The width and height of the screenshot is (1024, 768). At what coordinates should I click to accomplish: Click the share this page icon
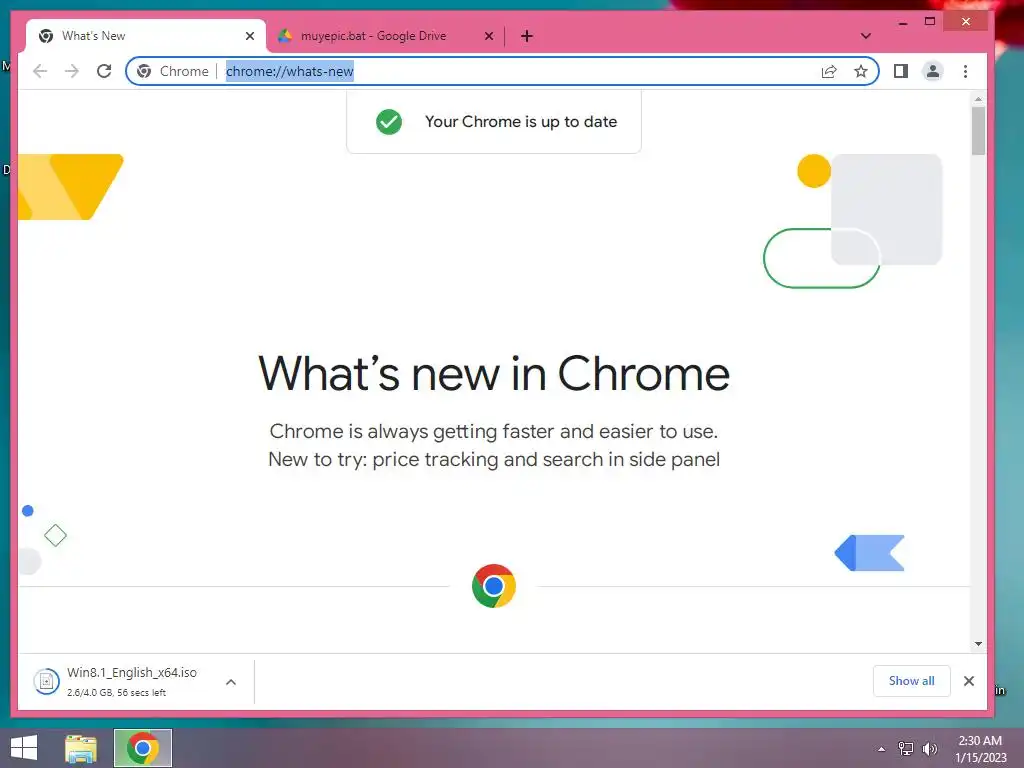829,71
